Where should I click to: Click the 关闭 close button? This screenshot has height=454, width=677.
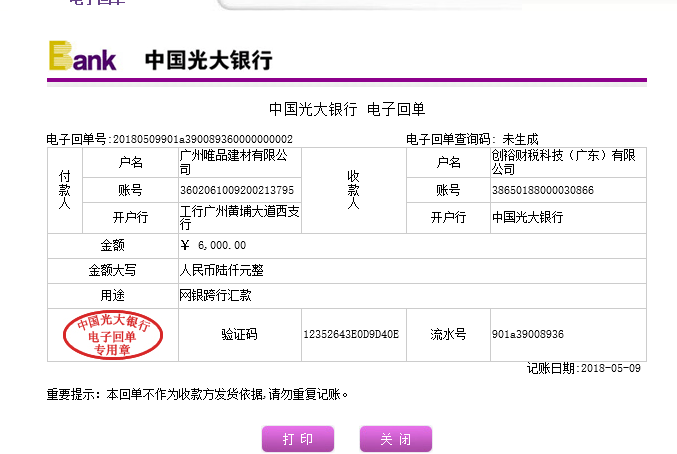coord(396,439)
